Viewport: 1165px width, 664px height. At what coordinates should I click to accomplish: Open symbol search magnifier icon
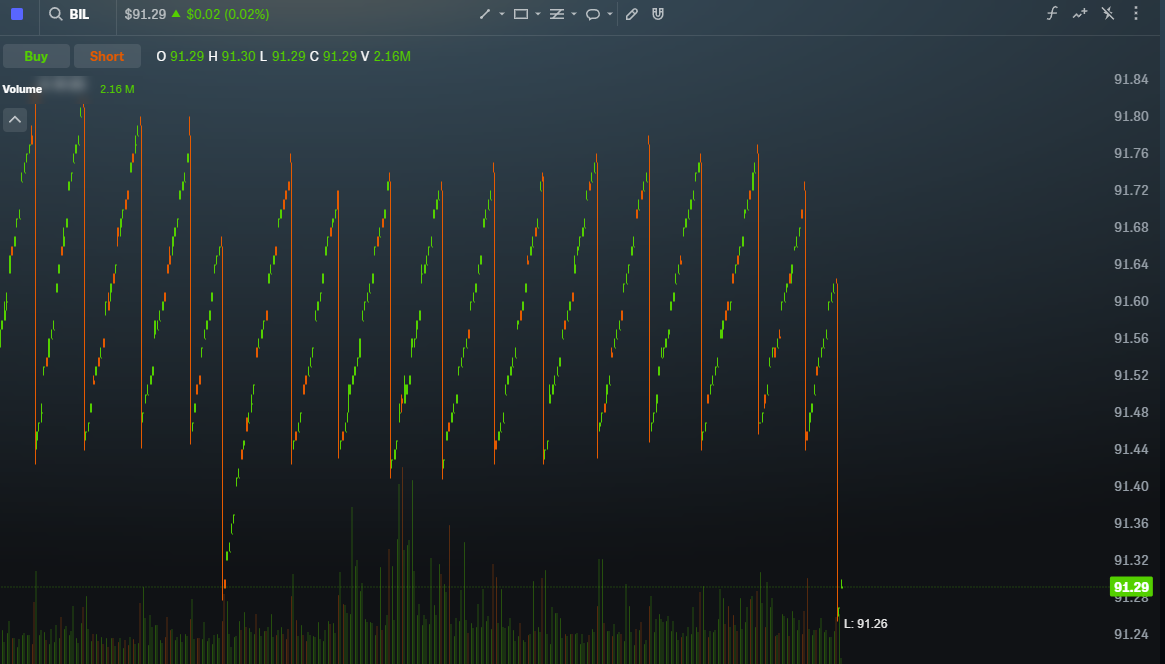pos(55,14)
